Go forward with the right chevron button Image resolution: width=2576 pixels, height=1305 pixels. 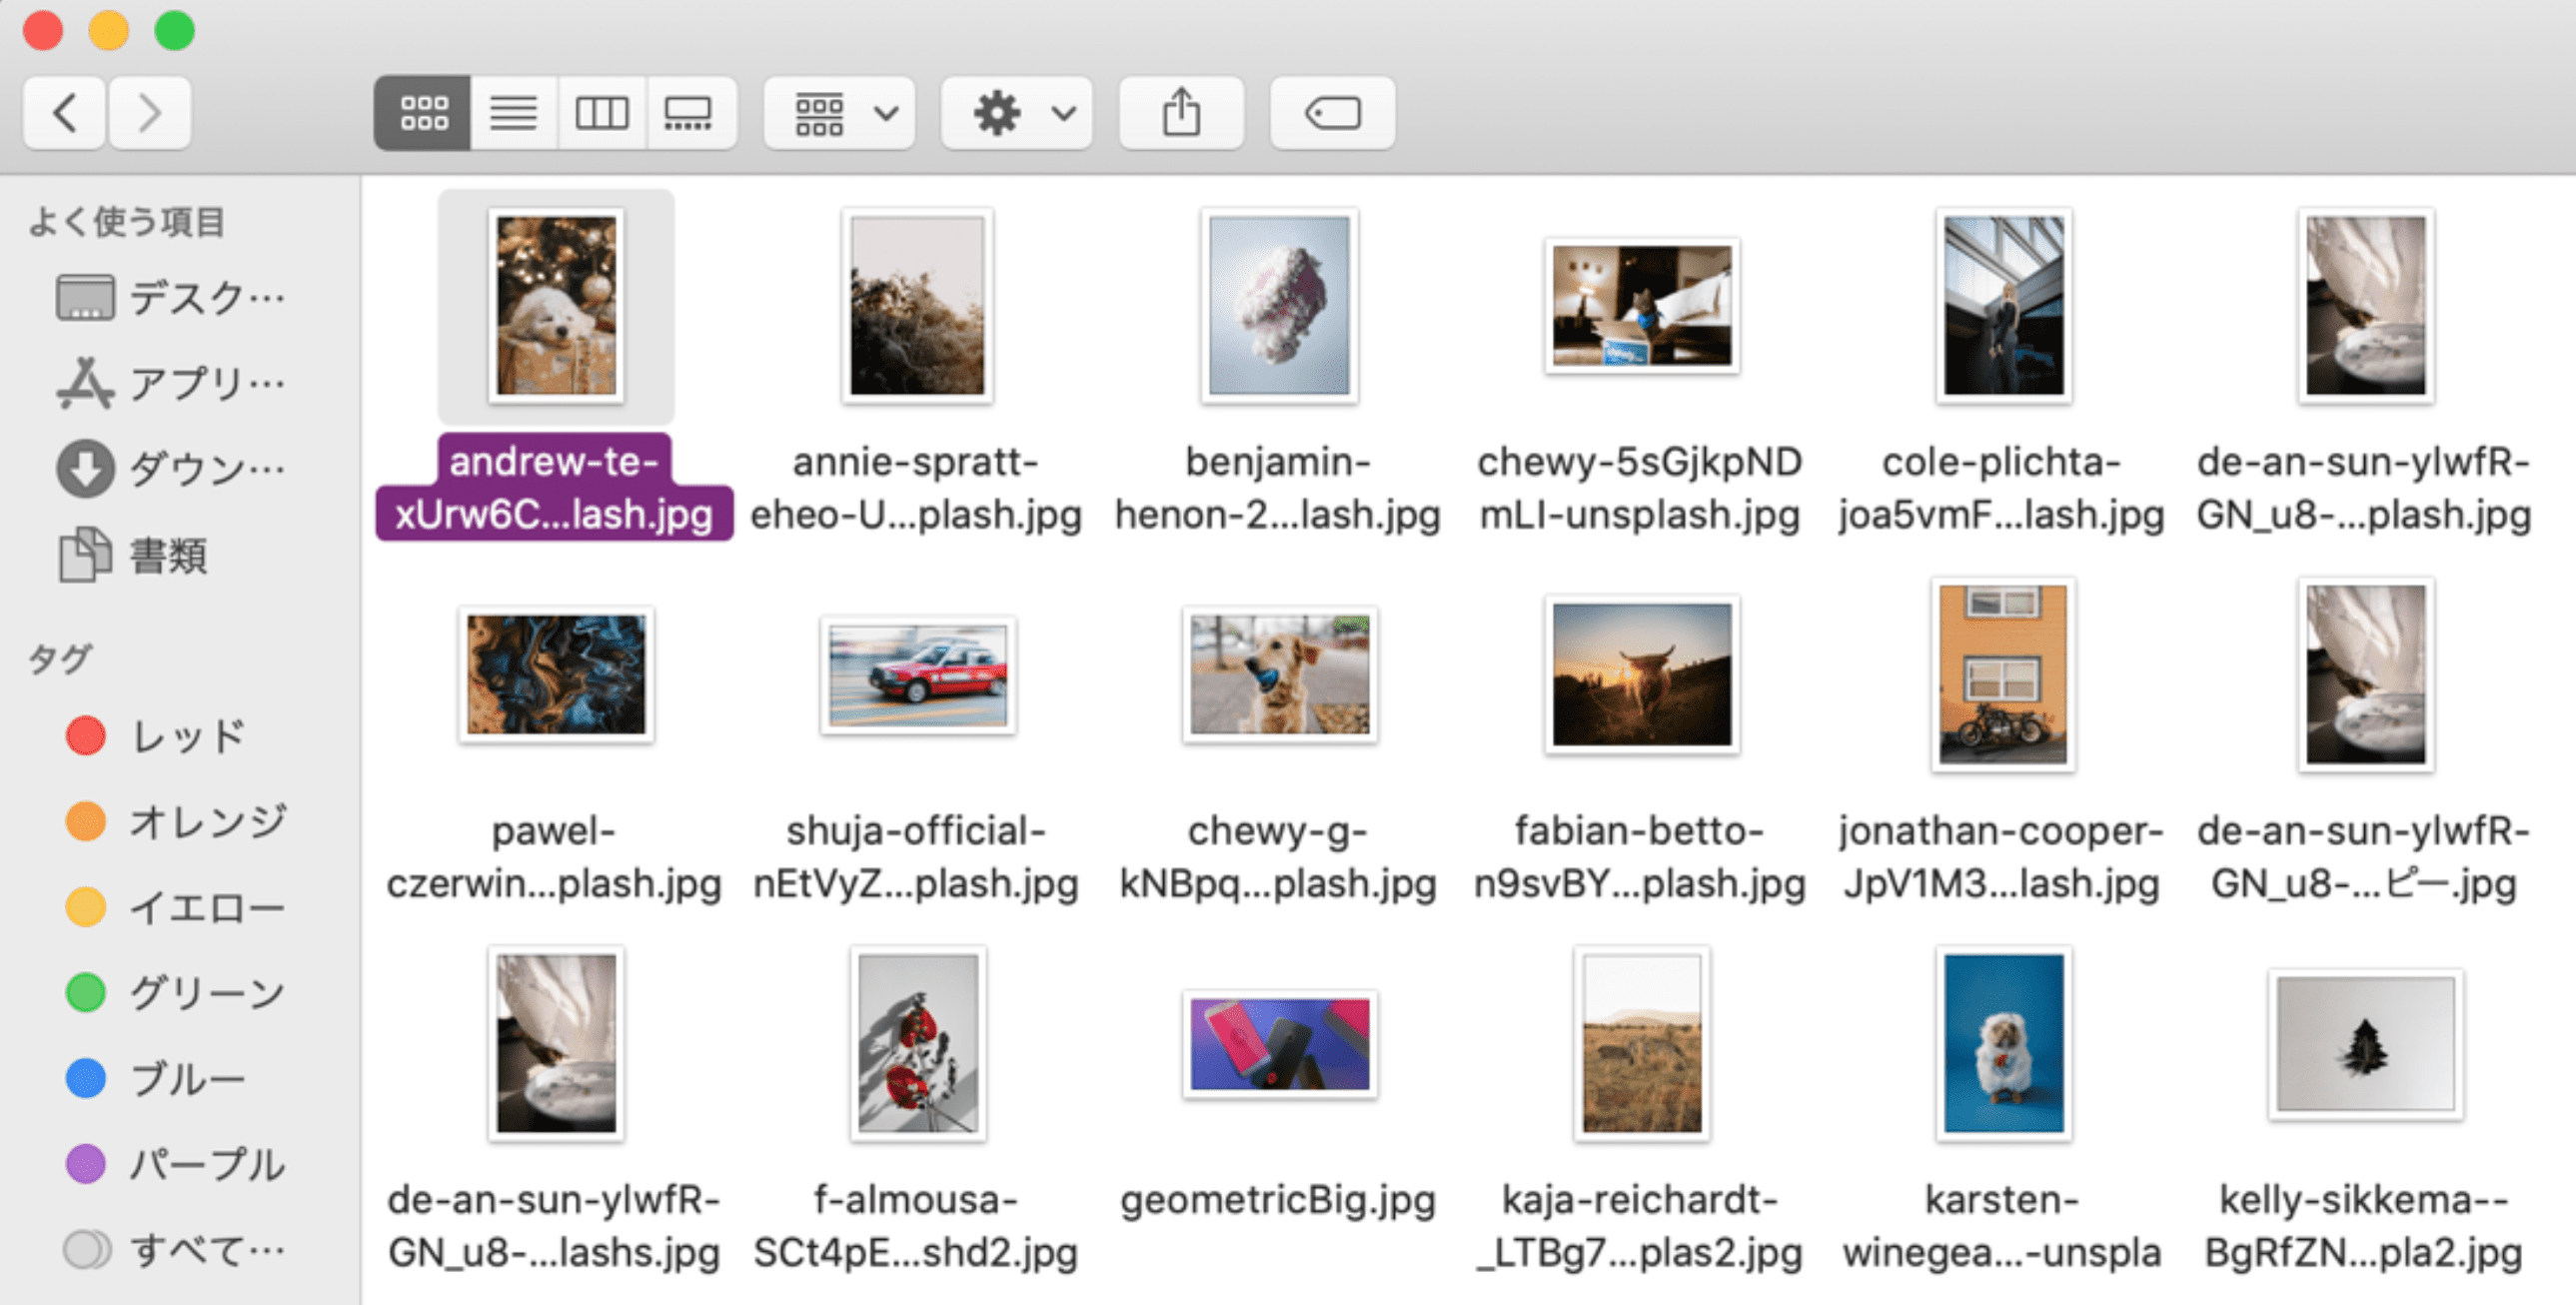click(149, 113)
